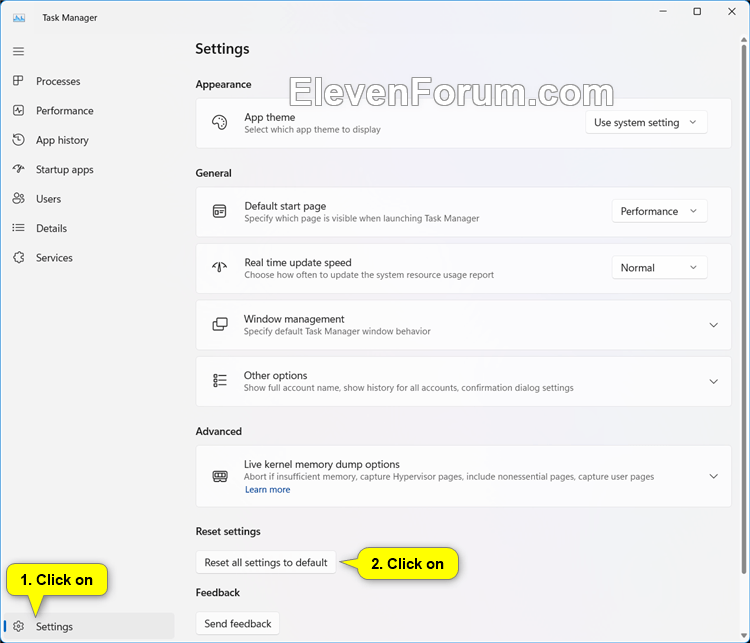The image size is (750, 643).
Task: Open the Real time update speed dropdown
Action: (x=660, y=267)
